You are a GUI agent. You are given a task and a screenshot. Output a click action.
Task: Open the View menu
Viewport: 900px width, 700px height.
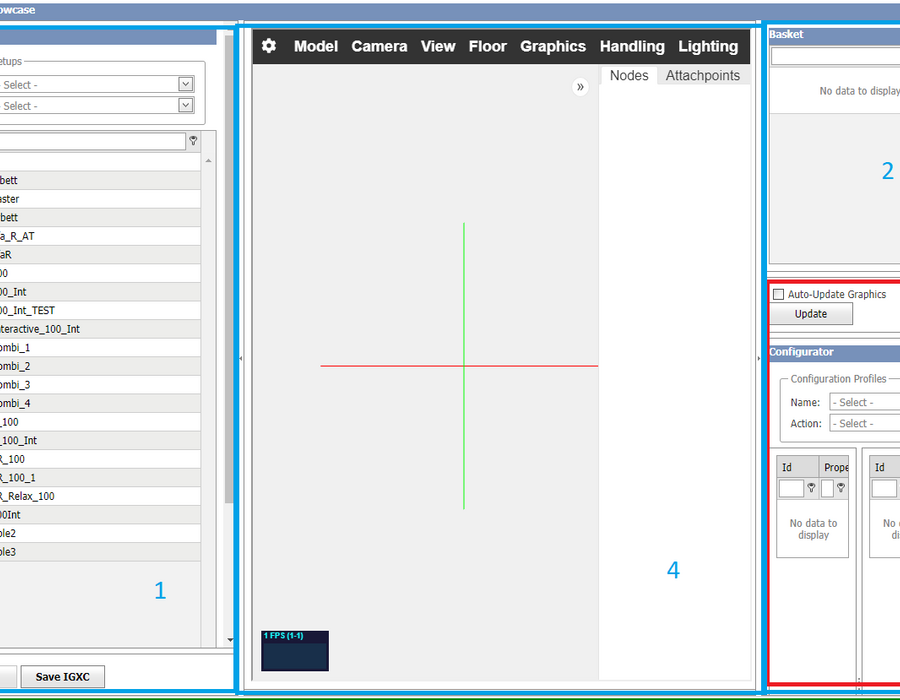click(438, 46)
